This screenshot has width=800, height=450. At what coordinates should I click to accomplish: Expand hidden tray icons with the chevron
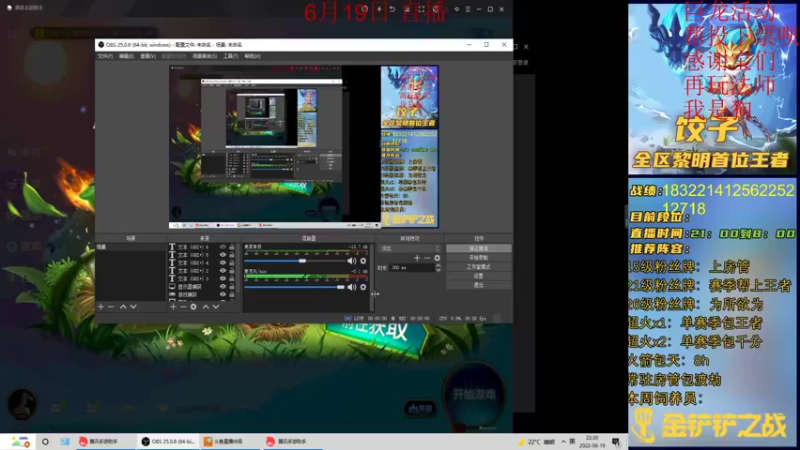[x=563, y=441]
